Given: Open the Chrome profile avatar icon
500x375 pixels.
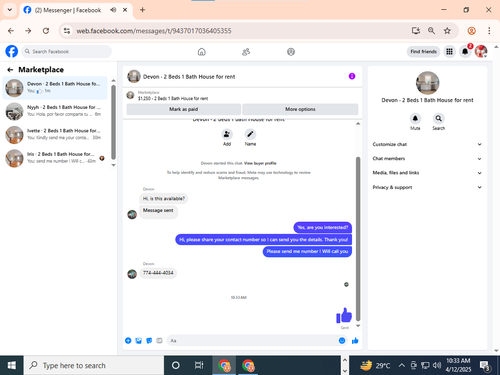Looking at the screenshot, I should pyautogui.click(x=471, y=31).
